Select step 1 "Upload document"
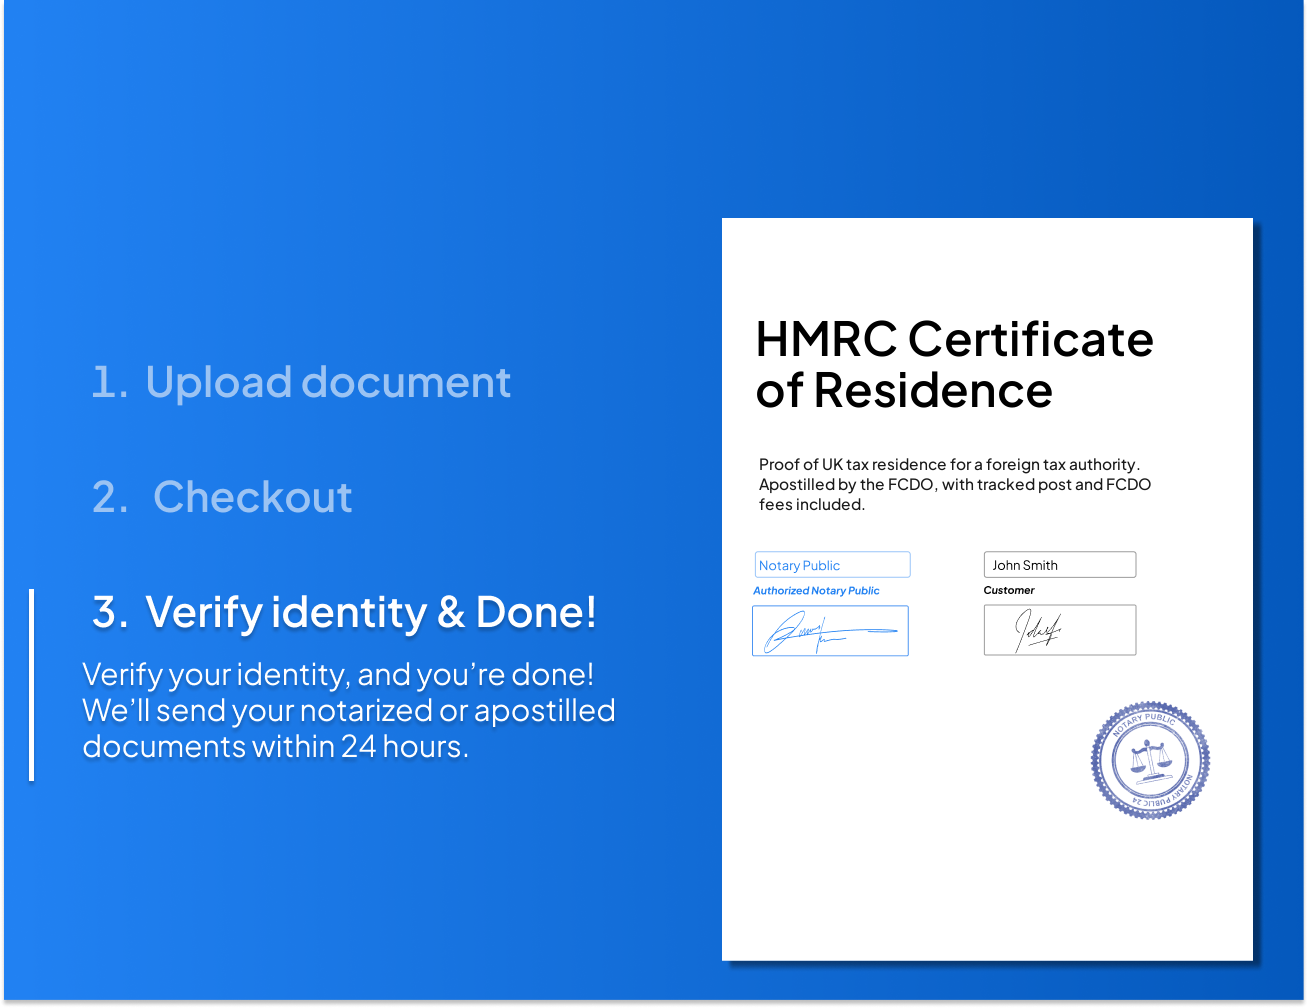1308x1008 pixels. (301, 382)
